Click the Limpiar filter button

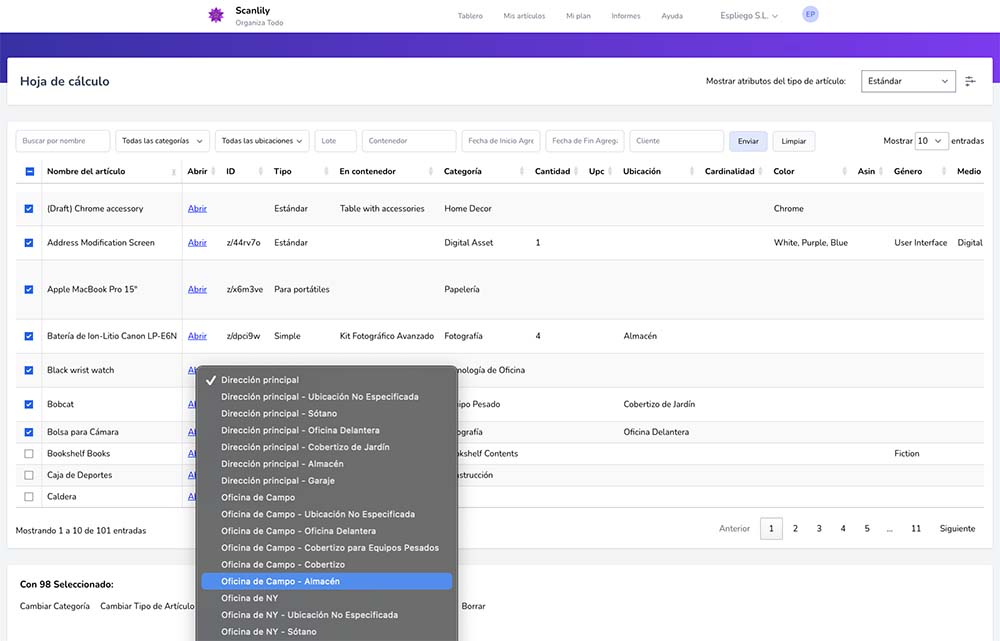794,141
